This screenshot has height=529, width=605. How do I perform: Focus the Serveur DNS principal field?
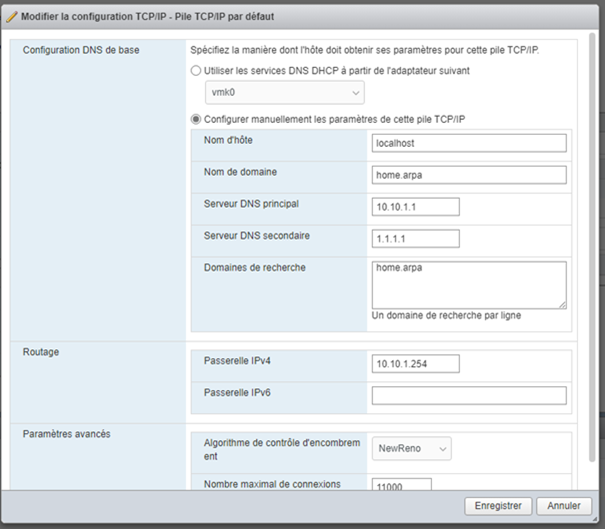(415, 207)
